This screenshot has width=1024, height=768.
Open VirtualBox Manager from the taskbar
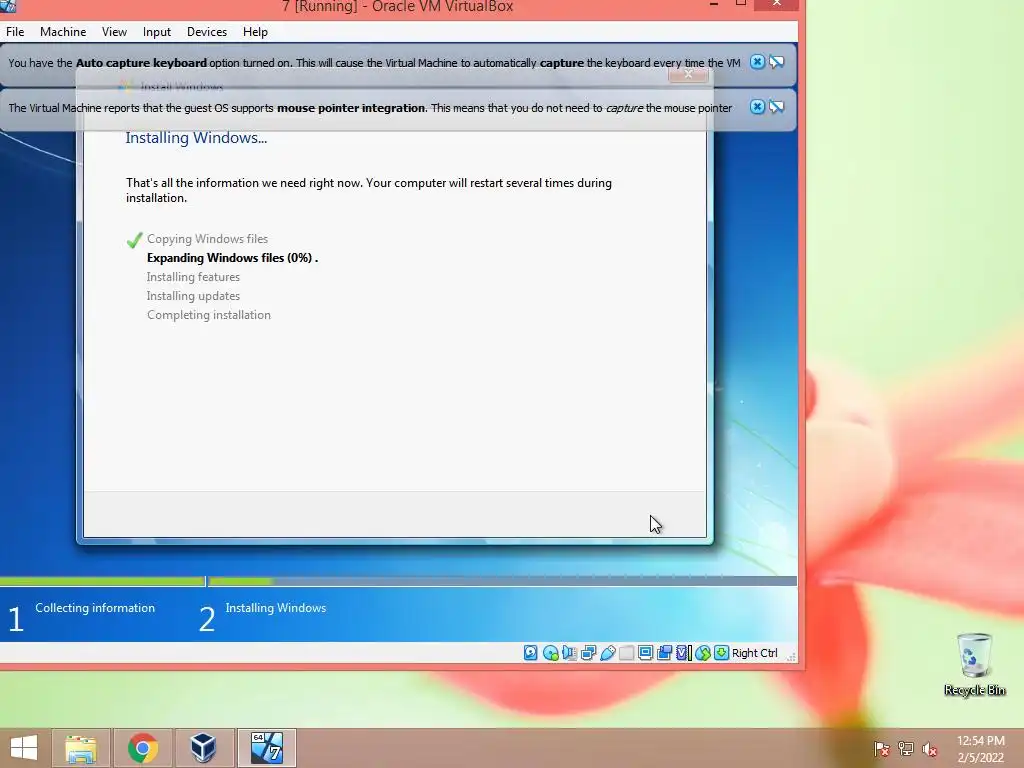tap(203, 748)
